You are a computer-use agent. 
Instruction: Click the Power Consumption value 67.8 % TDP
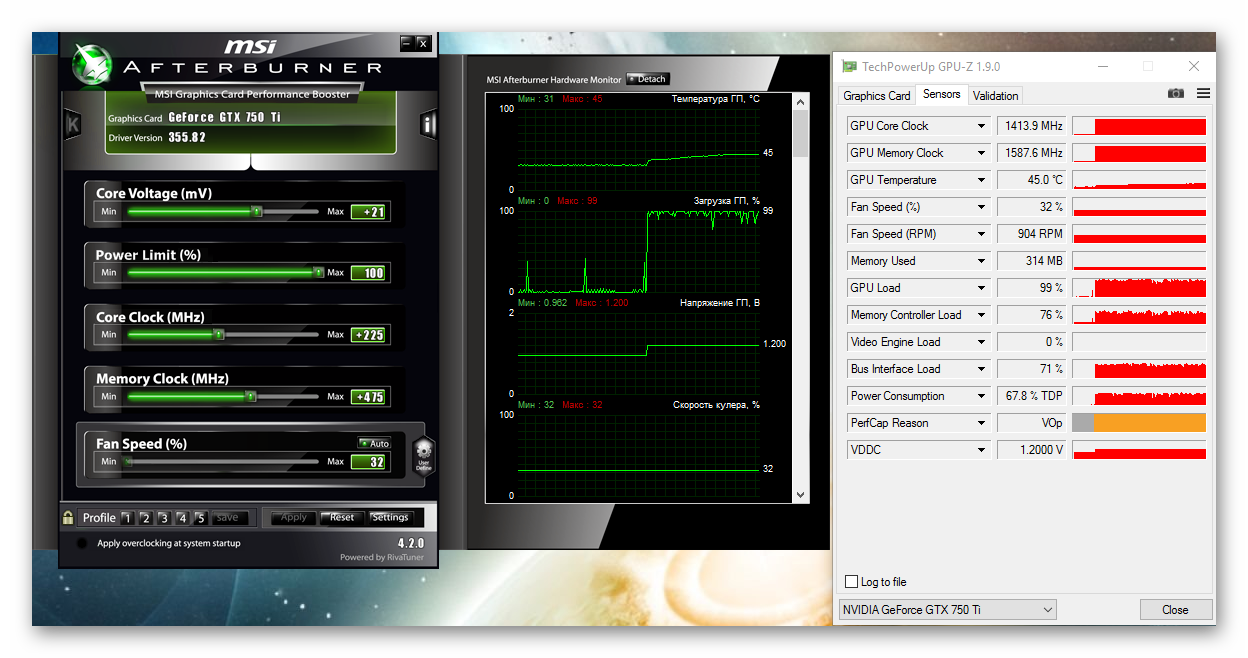pyautogui.click(x=1032, y=396)
